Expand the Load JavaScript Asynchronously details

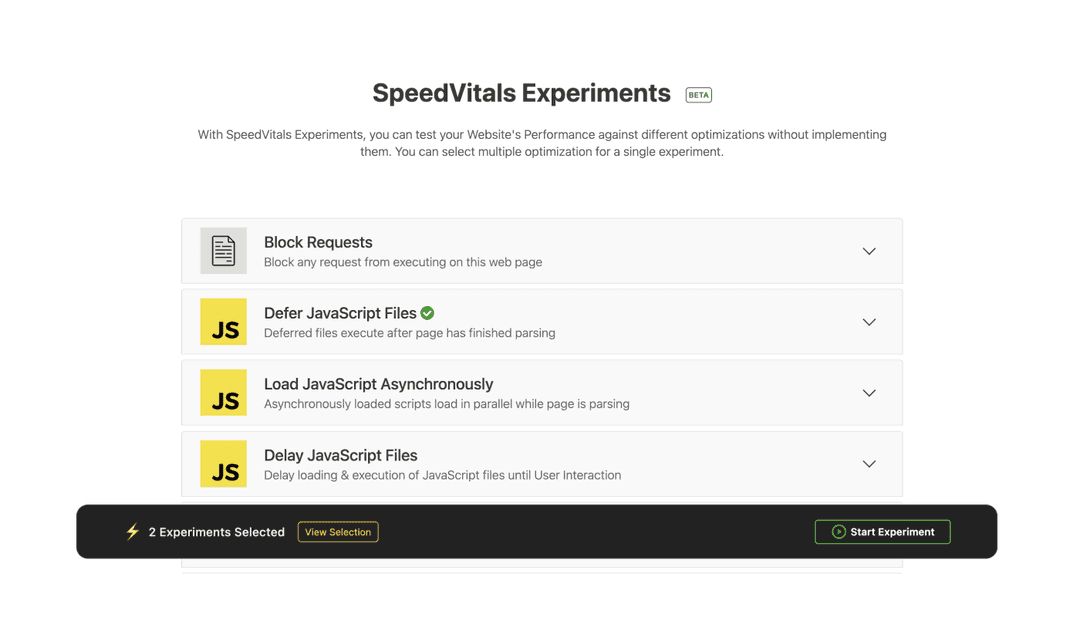coord(869,393)
